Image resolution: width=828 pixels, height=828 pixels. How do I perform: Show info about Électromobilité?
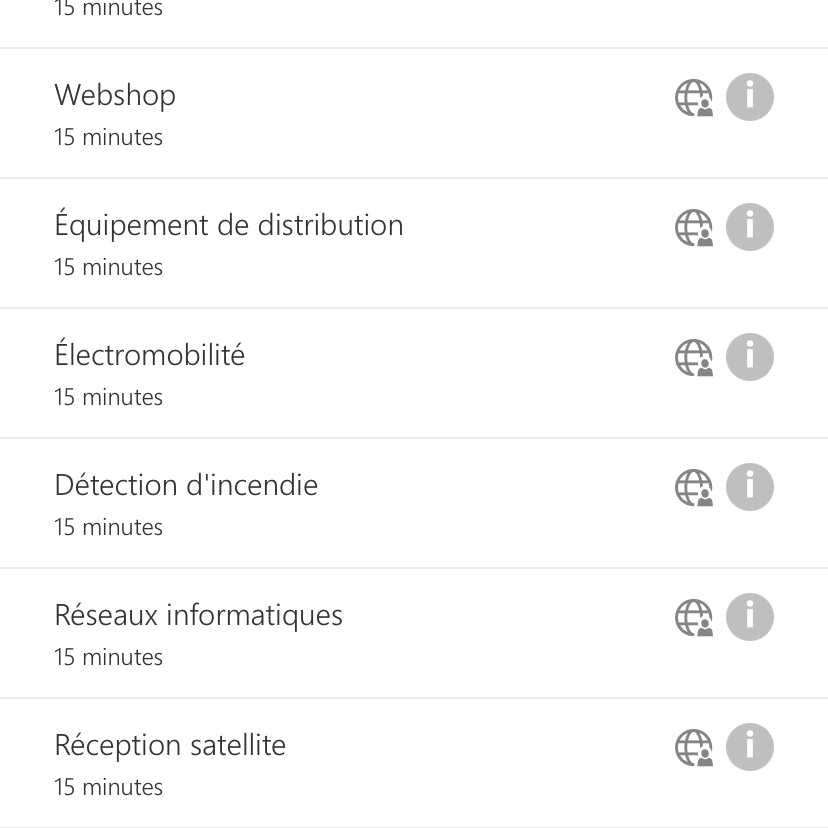click(750, 357)
